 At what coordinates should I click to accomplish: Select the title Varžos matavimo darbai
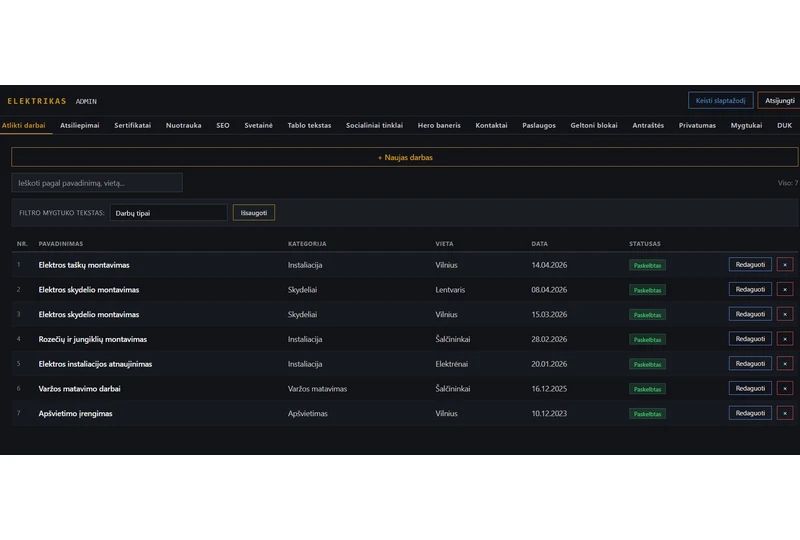point(80,388)
